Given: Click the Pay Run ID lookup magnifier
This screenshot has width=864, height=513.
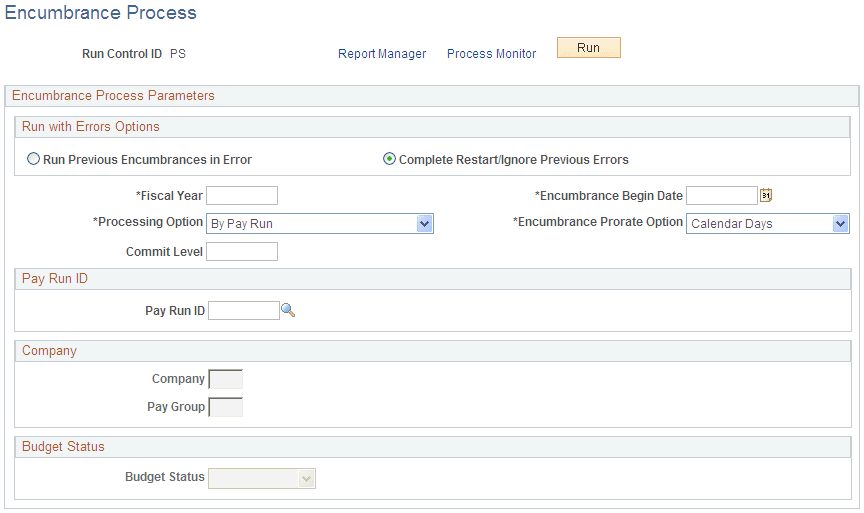Looking at the screenshot, I should [288, 310].
